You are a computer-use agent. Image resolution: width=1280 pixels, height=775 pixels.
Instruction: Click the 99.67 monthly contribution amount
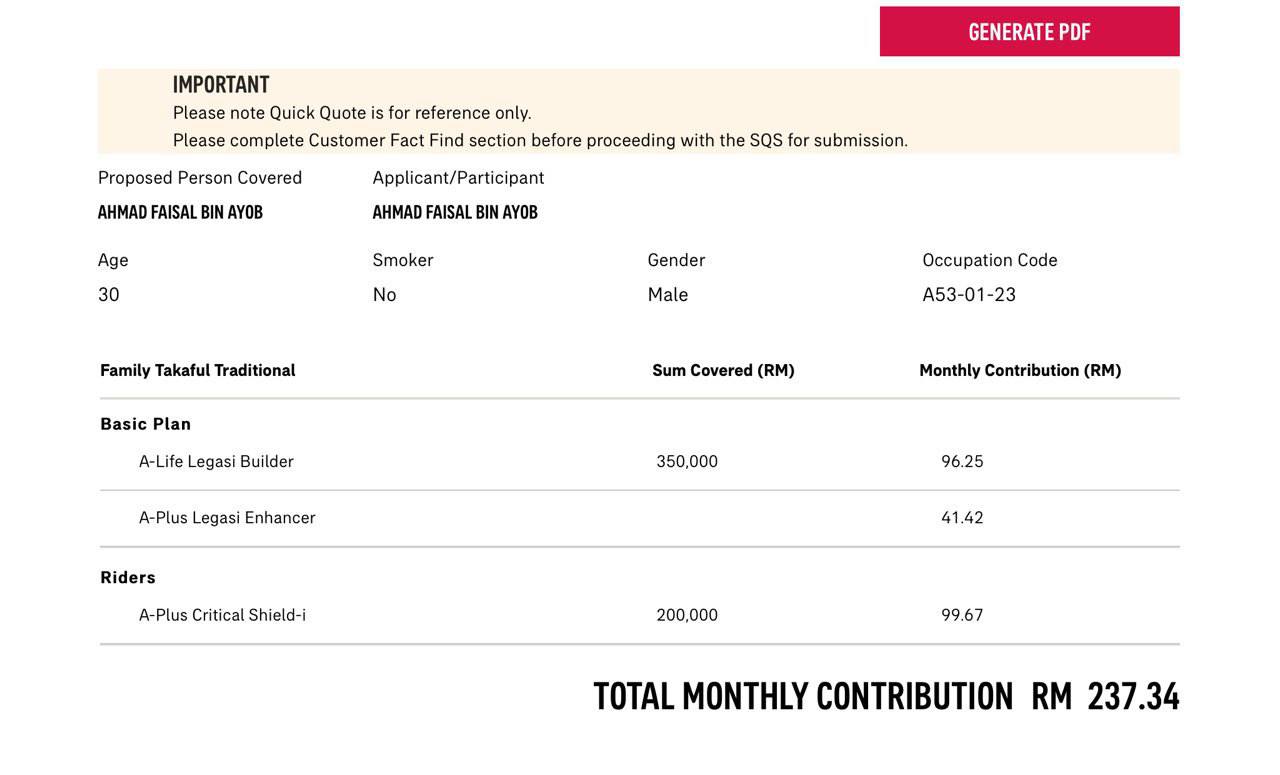(962, 615)
